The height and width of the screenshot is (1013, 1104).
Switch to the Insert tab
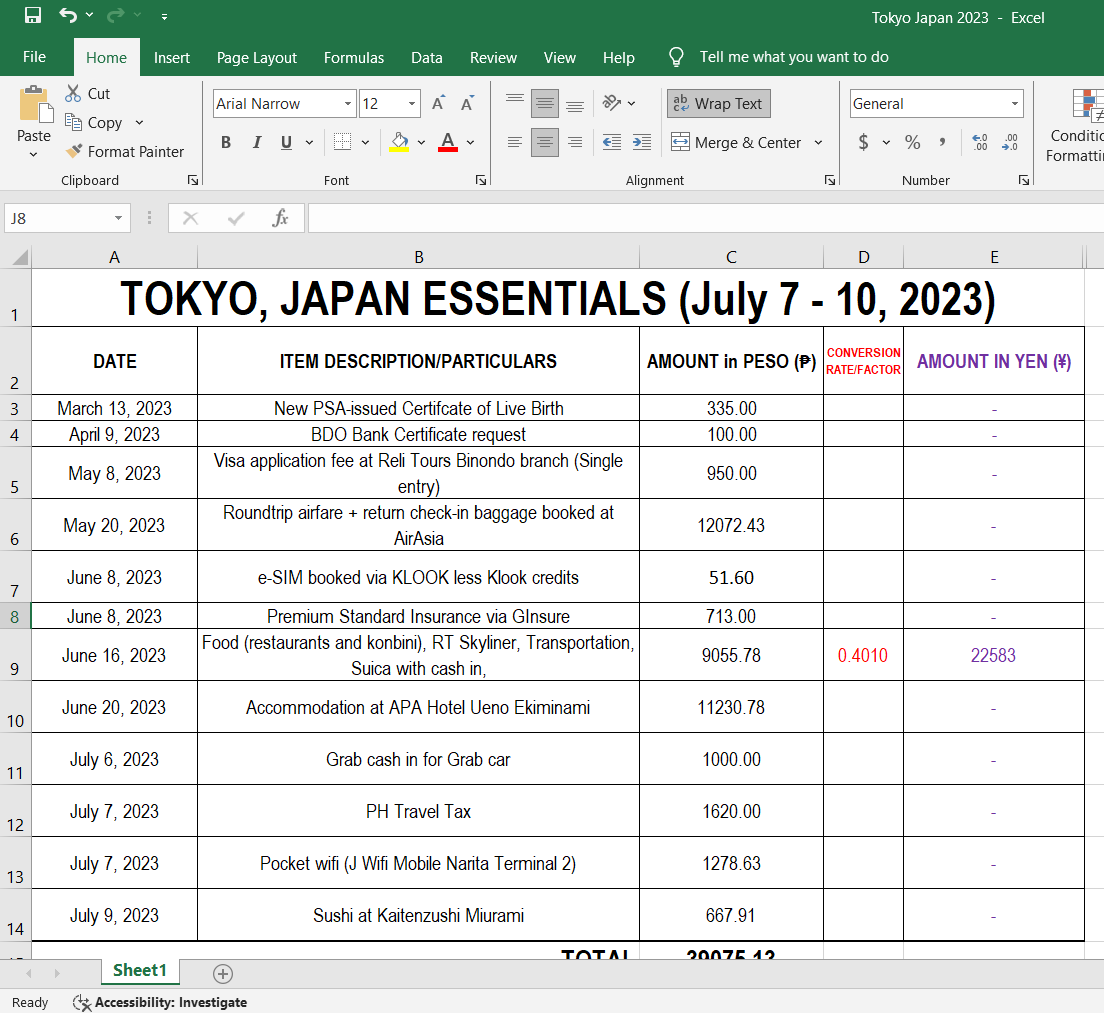pyautogui.click(x=172, y=58)
